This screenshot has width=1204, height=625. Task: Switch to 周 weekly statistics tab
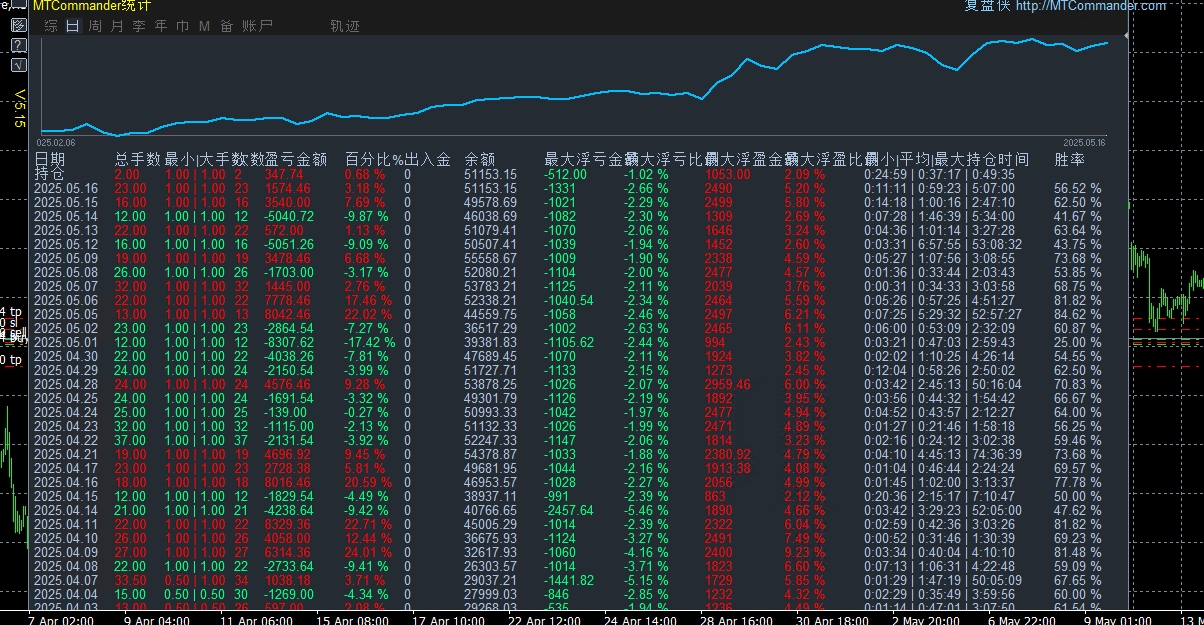click(x=95, y=26)
